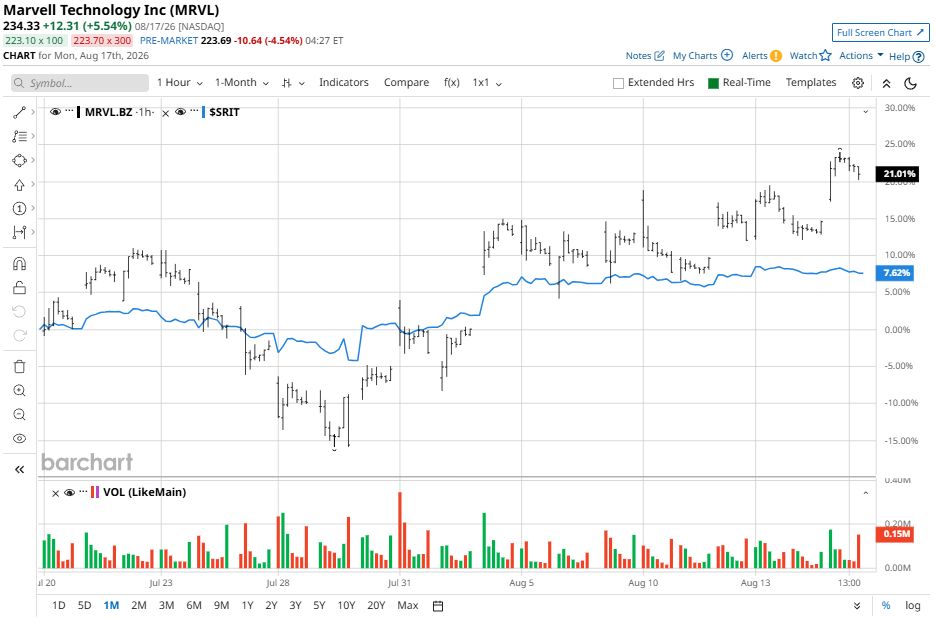
Task: Toggle hide all drawings eye in sidebar
Action: [19, 438]
